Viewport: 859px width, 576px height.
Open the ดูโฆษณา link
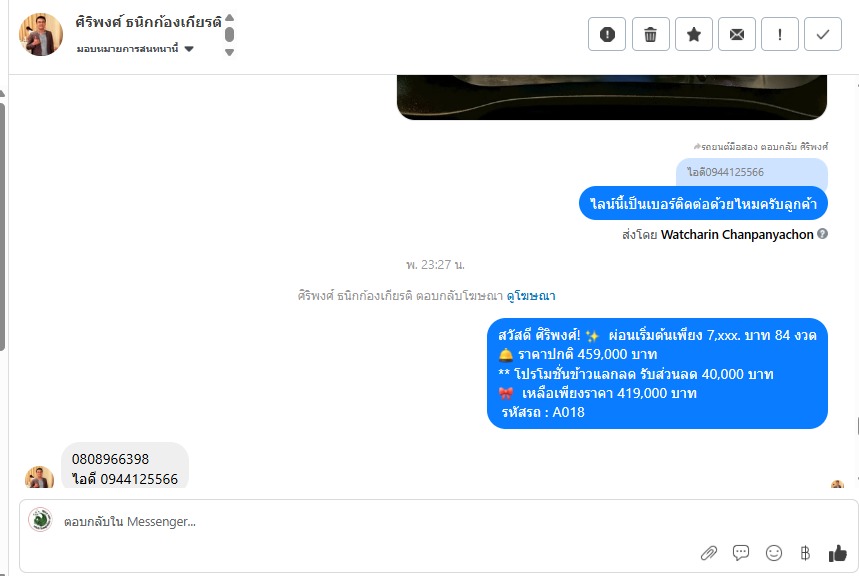[x=531, y=296]
